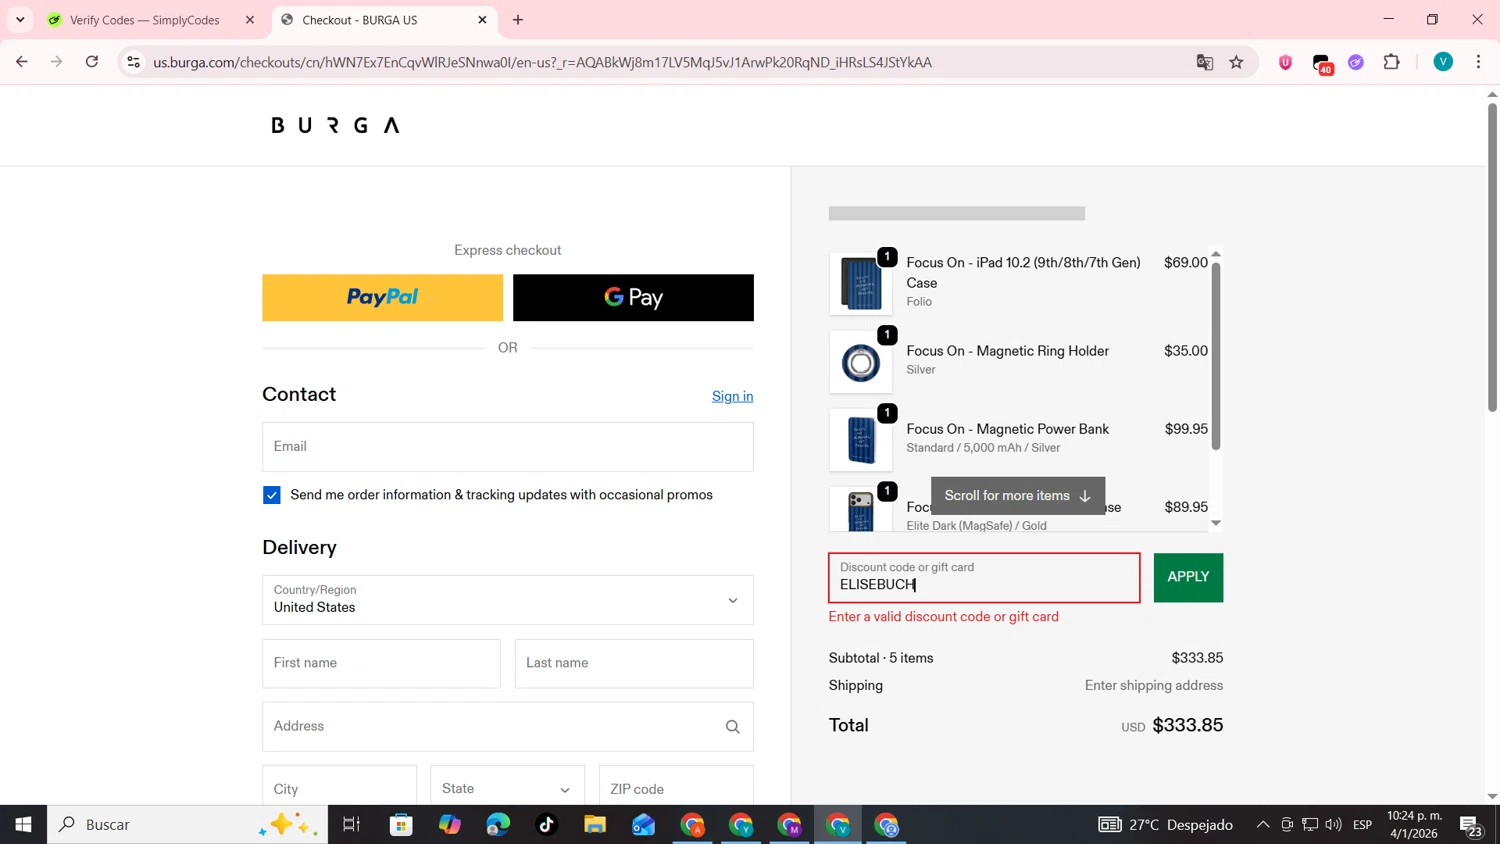The width and height of the screenshot is (1500, 844).
Task: Open notification center icon
Action: 1471,826
